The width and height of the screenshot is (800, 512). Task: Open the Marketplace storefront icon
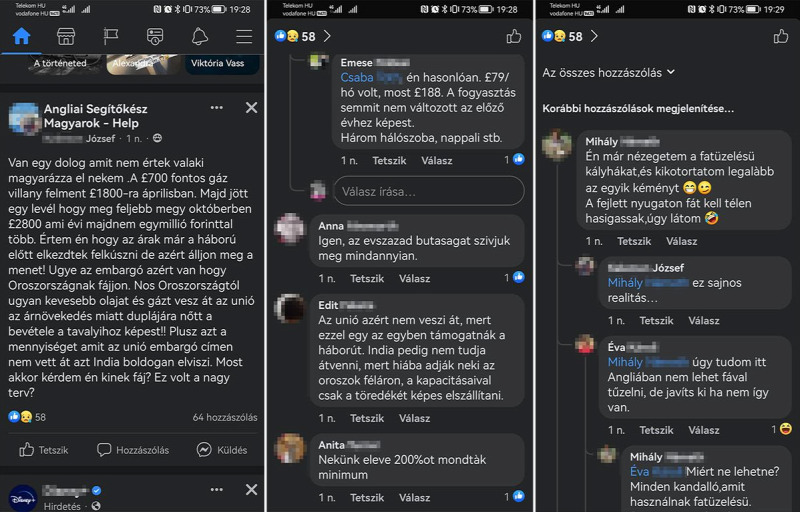point(66,36)
